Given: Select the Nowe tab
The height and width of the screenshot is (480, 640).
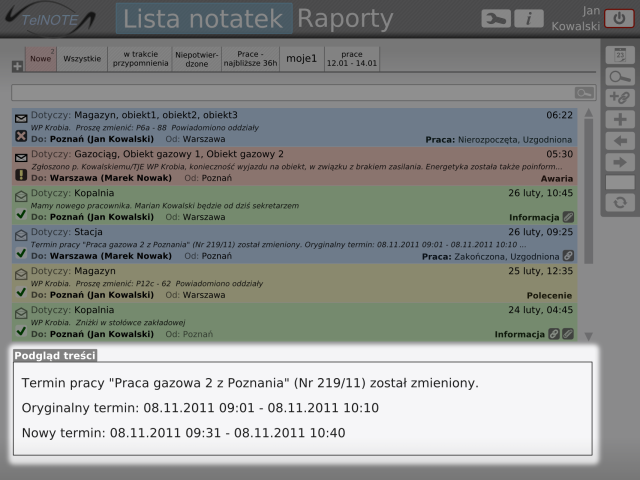Looking at the screenshot, I should 41,59.
